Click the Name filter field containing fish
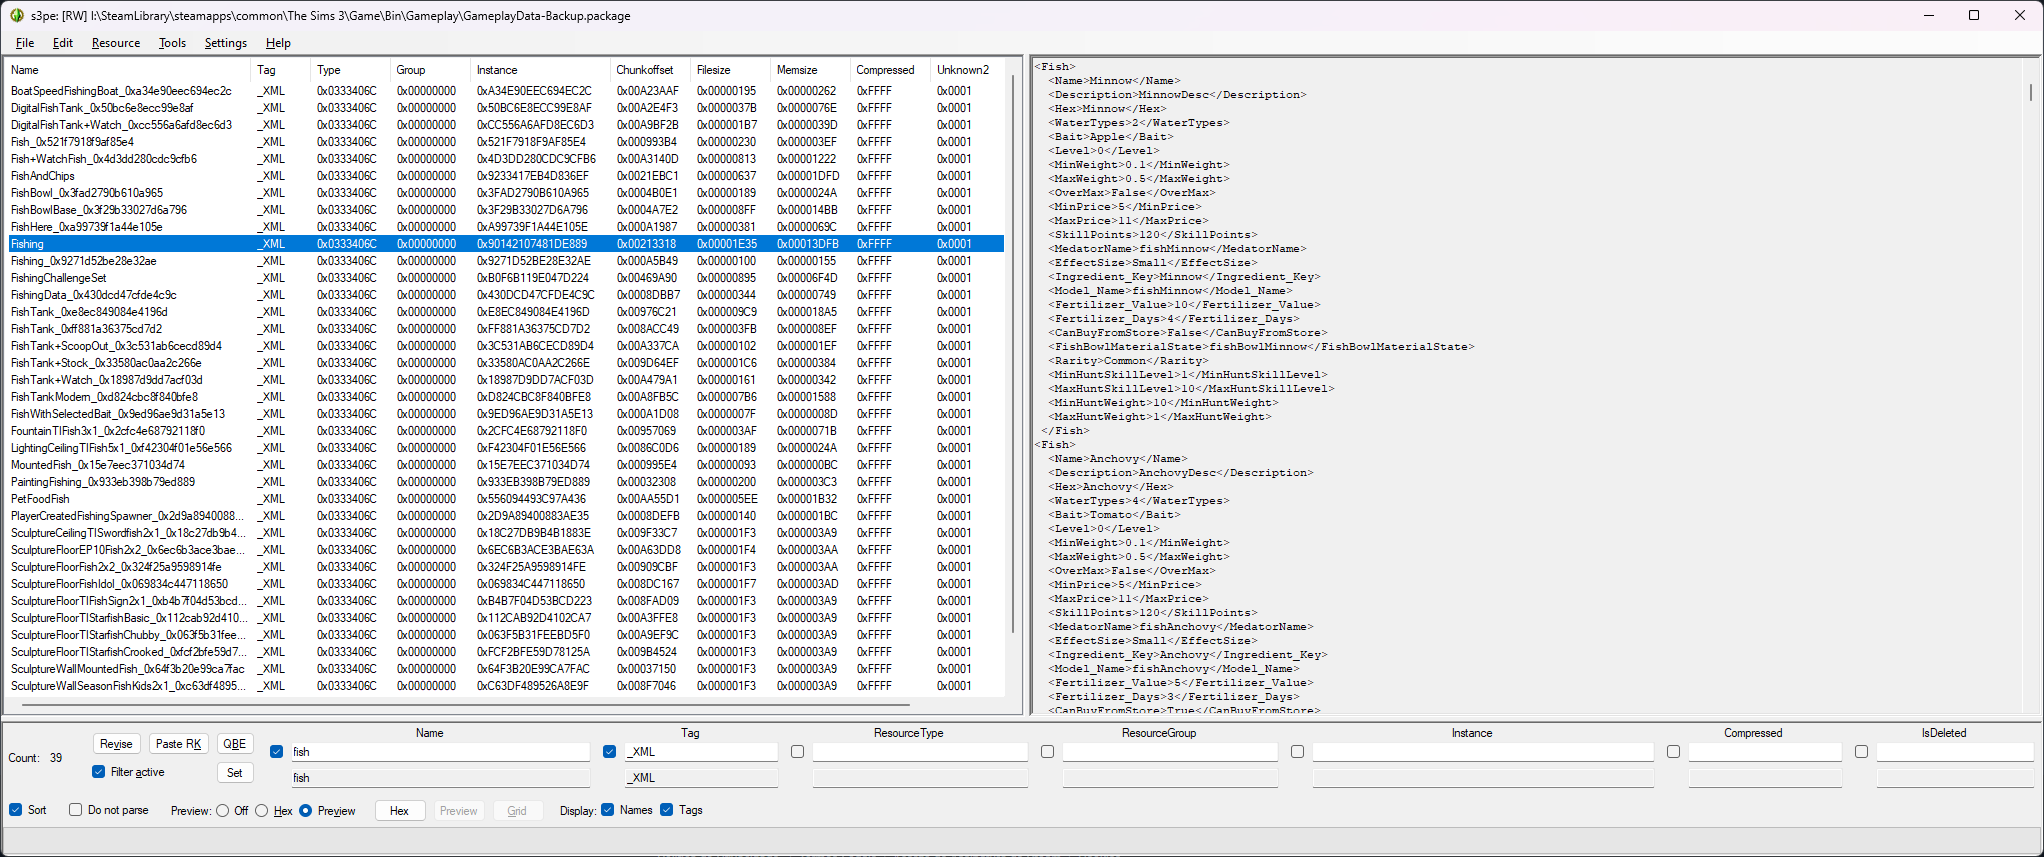 coord(440,752)
